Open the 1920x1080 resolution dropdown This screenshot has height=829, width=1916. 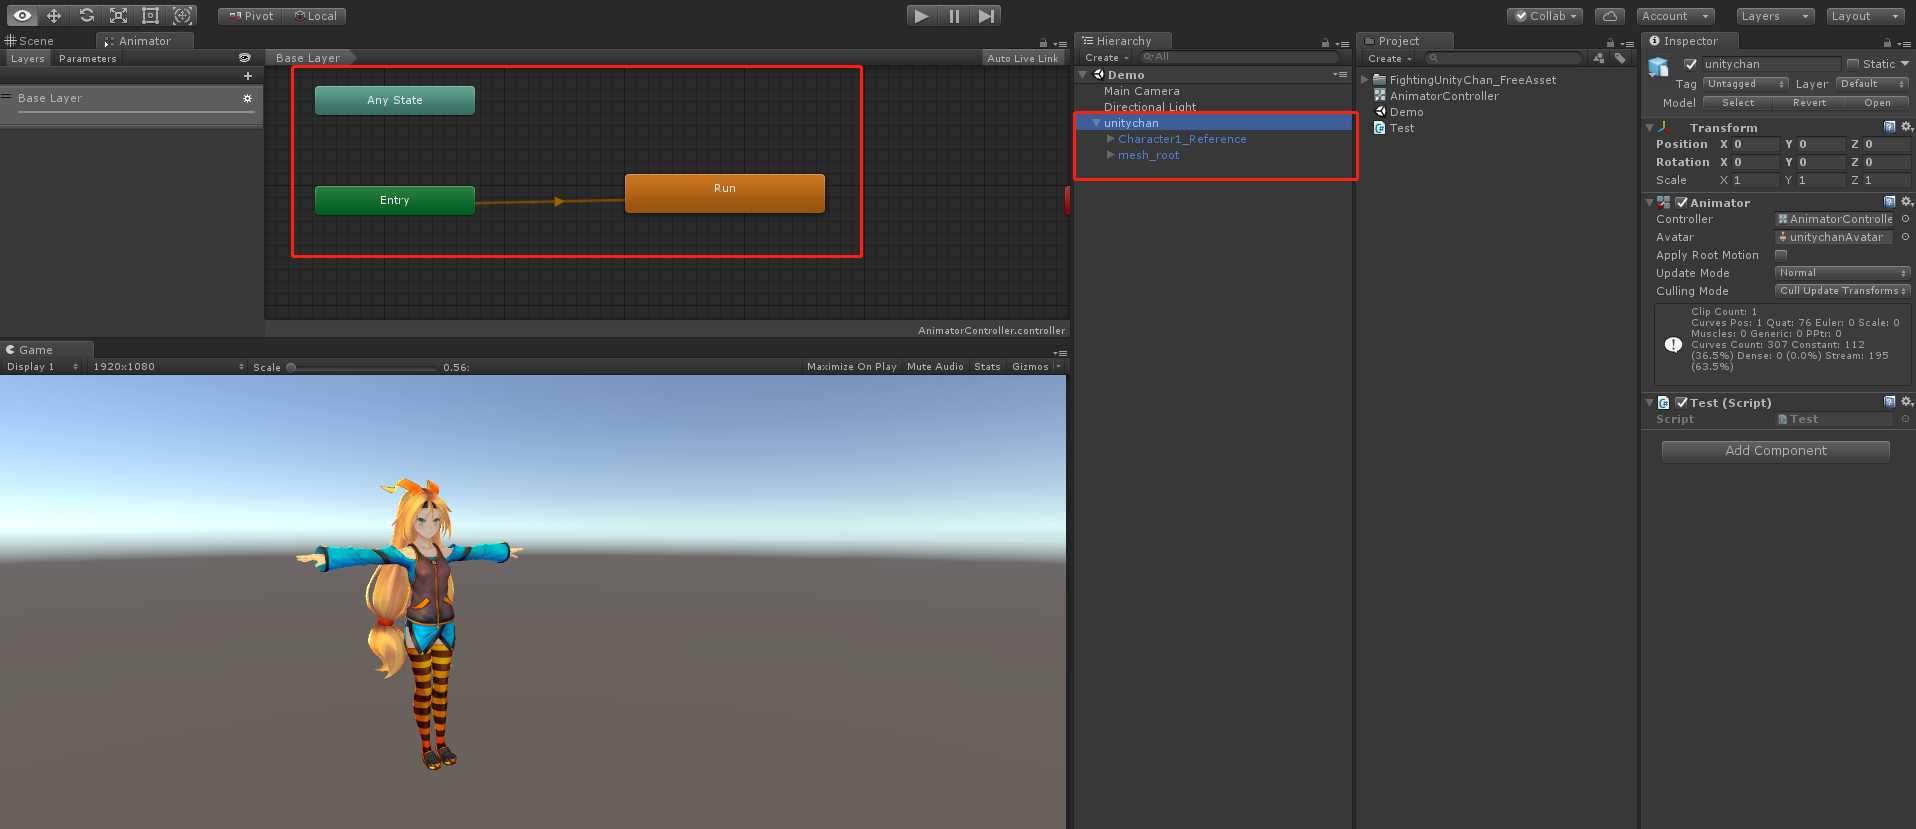click(168, 367)
